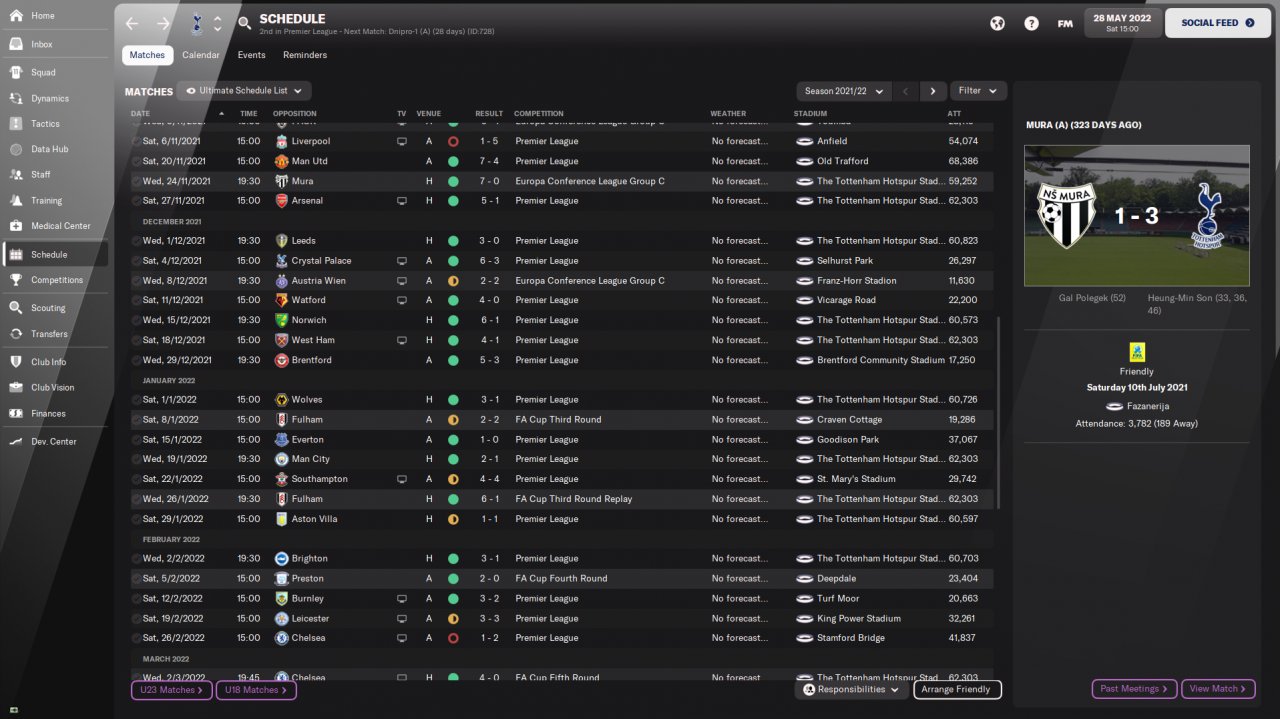Click the Social Feed button
The width and height of the screenshot is (1280, 719).
pos(1217,23)
